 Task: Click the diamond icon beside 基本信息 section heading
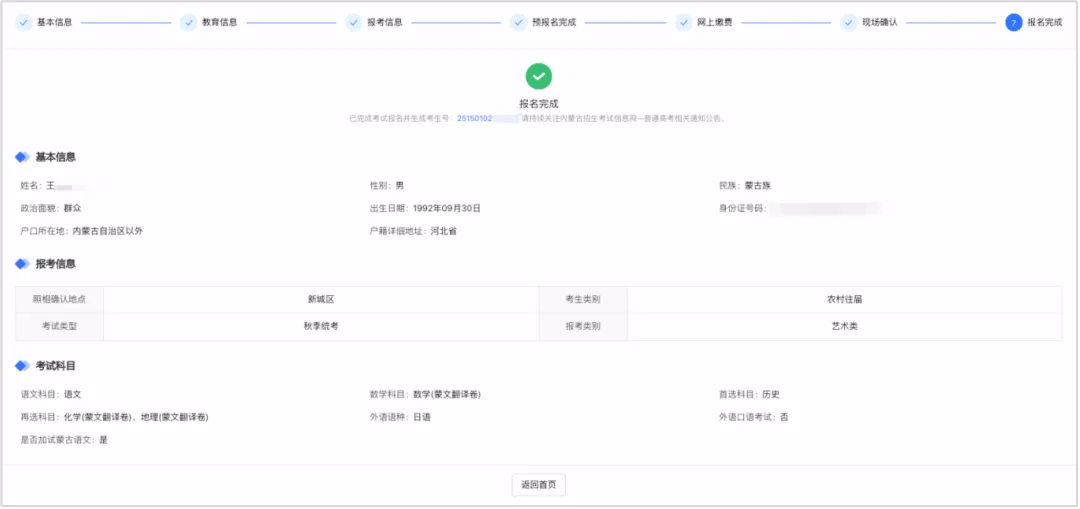(x=22, y=157)
